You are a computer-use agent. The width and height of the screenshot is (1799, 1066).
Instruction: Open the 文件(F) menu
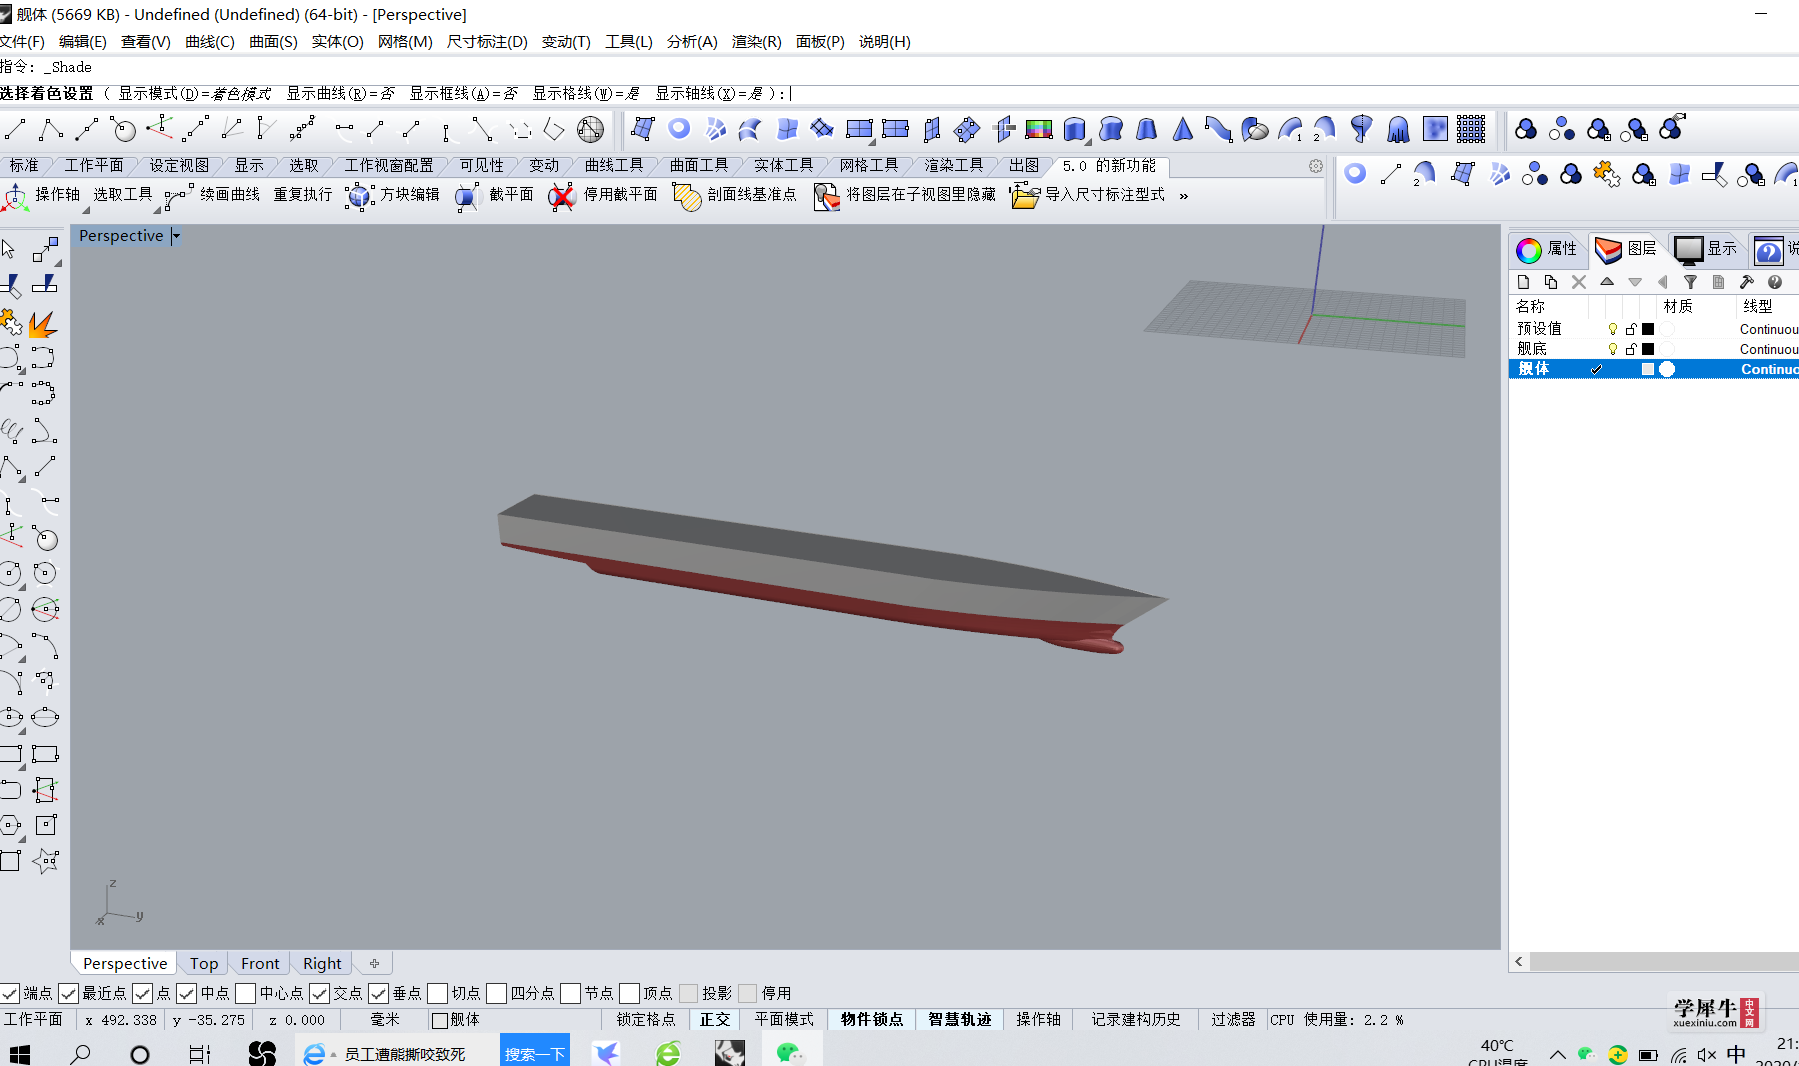click(22, 42)
